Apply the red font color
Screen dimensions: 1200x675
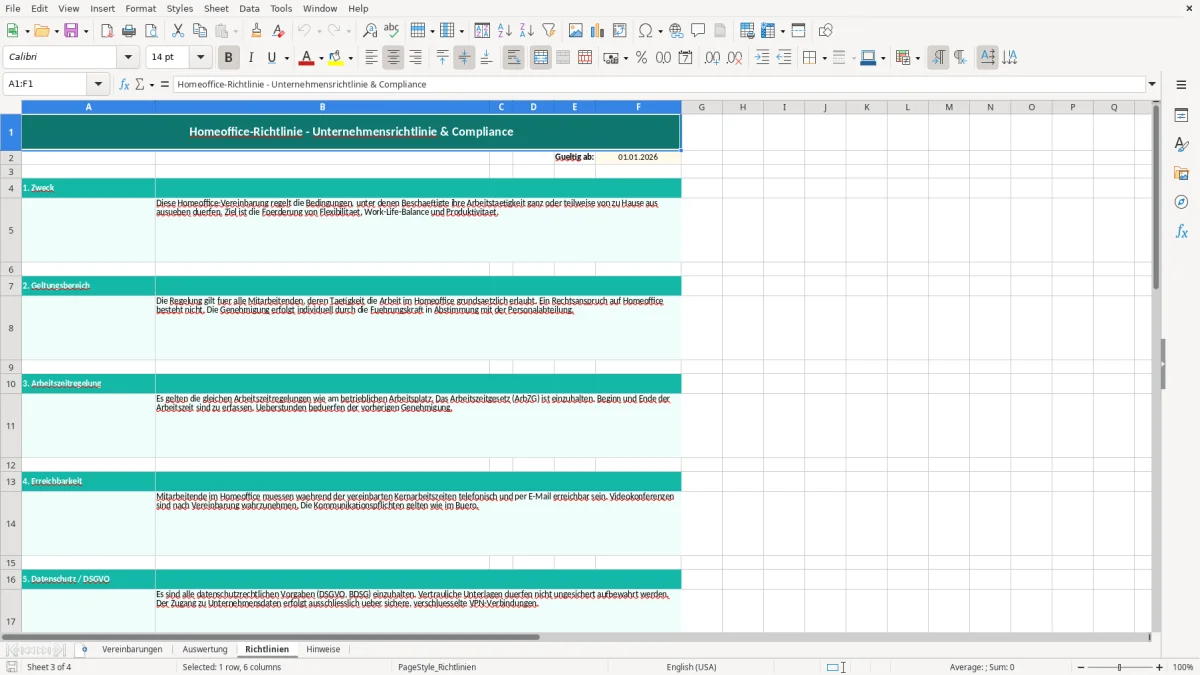click(307, 58)
